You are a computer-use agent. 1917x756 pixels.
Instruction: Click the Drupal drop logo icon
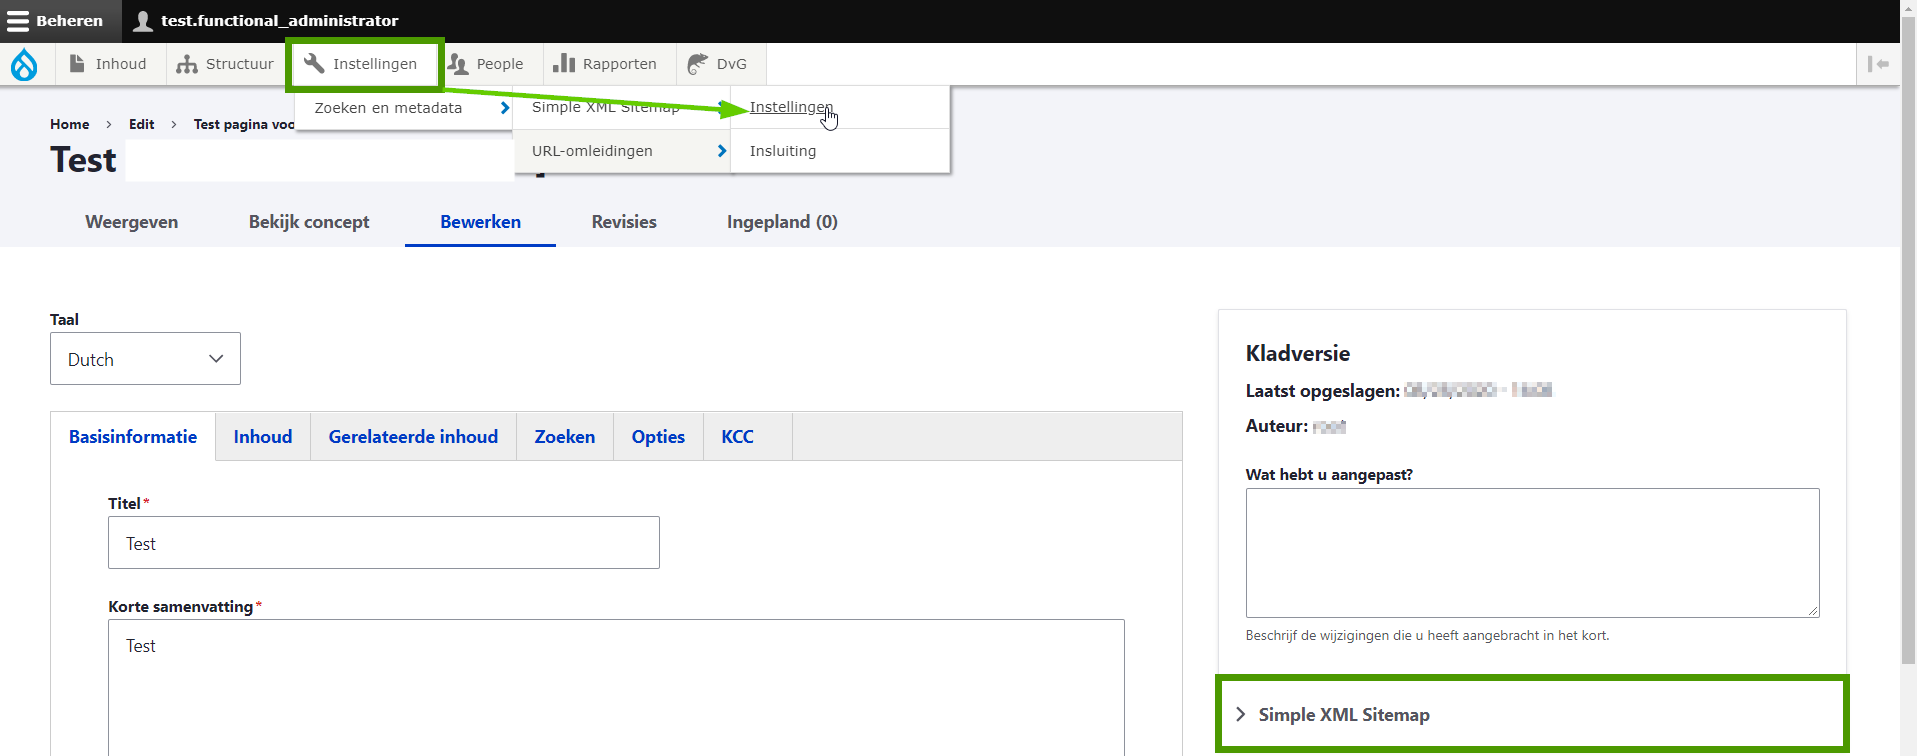[x=24, y=64]
